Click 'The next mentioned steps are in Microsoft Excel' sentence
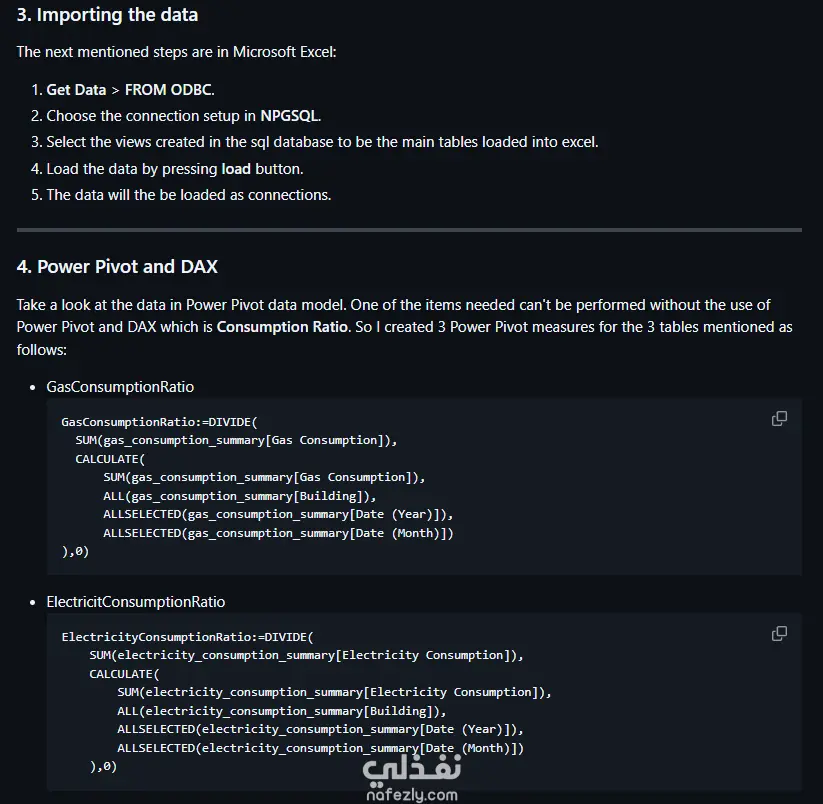The width and height of the screenshot is (823, 804). tap(176, 52)
